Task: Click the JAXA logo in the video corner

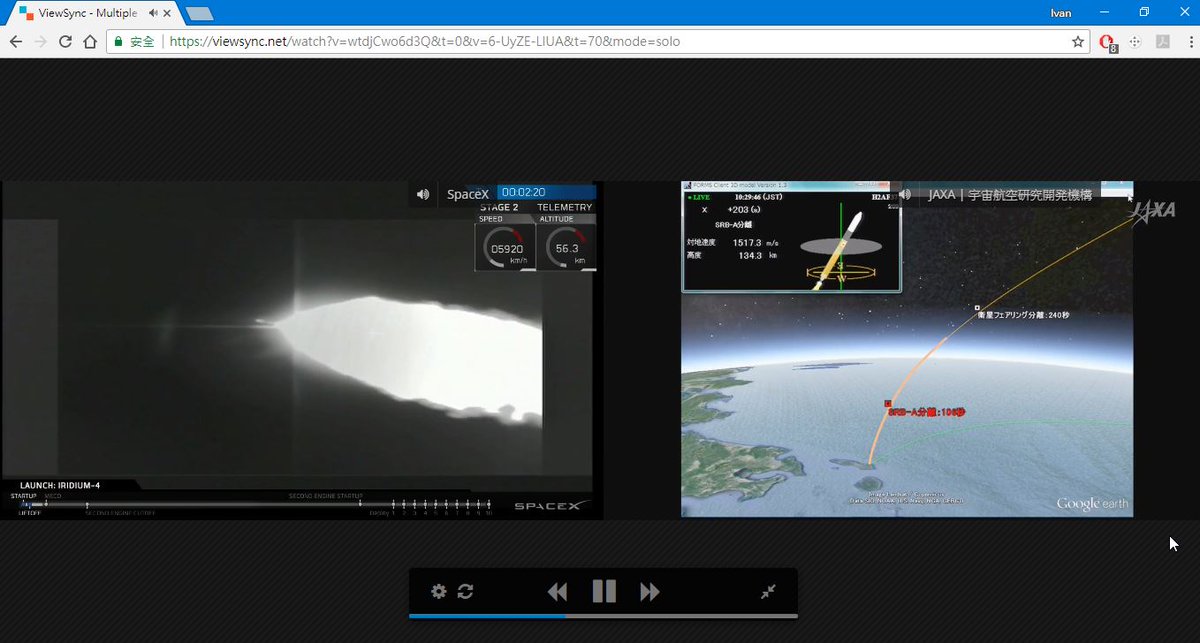Action: pos(1152,211)
